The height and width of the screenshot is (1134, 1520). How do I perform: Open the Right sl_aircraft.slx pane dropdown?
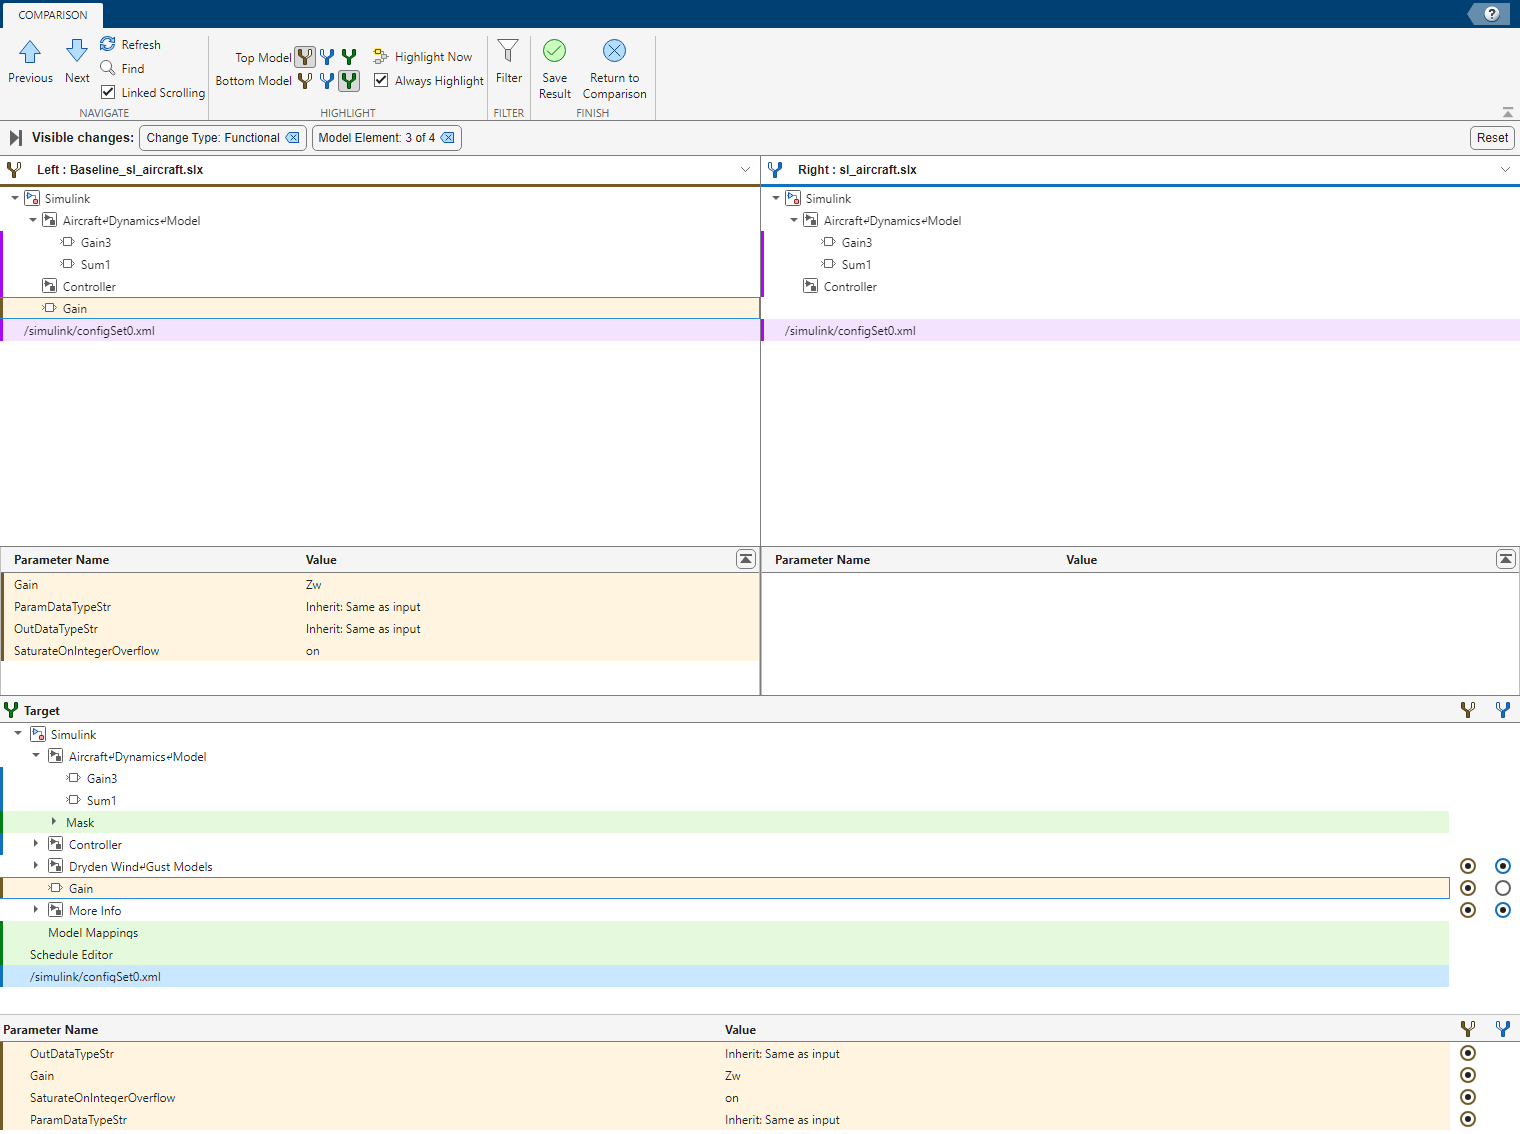1506,169
